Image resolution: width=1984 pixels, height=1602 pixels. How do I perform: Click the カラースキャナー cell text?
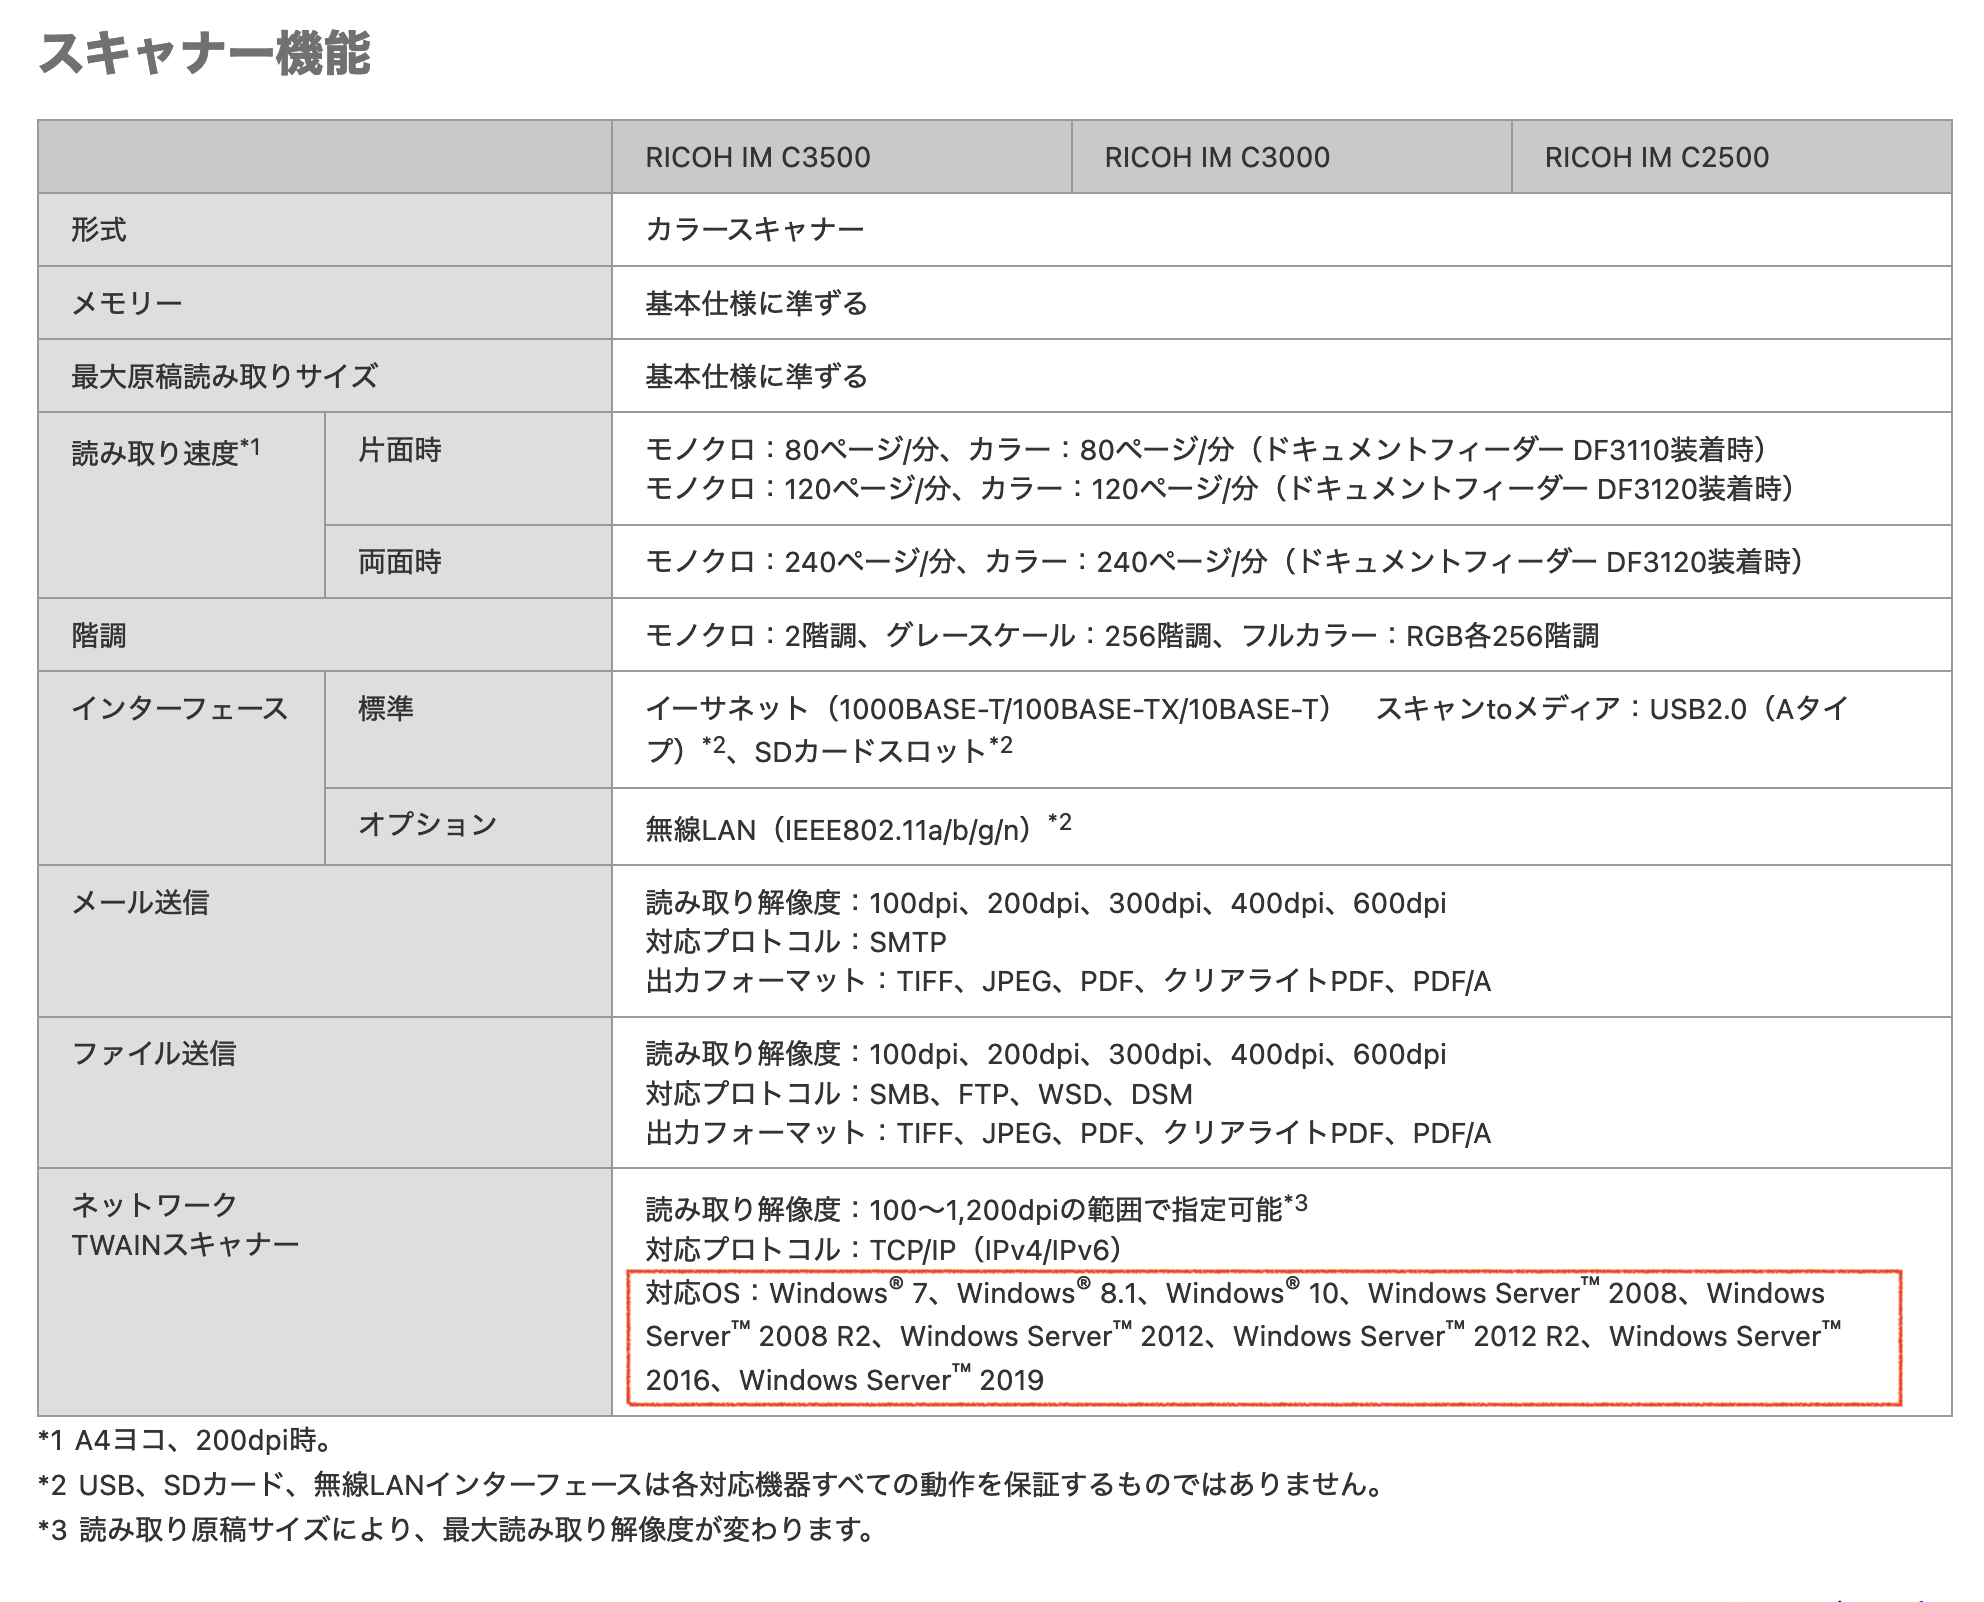tap(754, 230)
